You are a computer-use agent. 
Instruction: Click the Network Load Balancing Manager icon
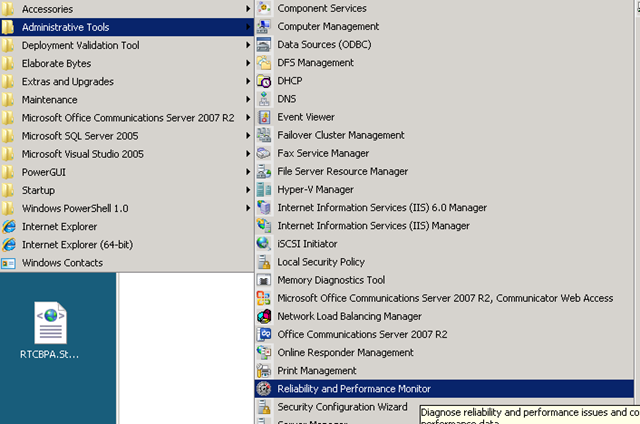(264, 316)
